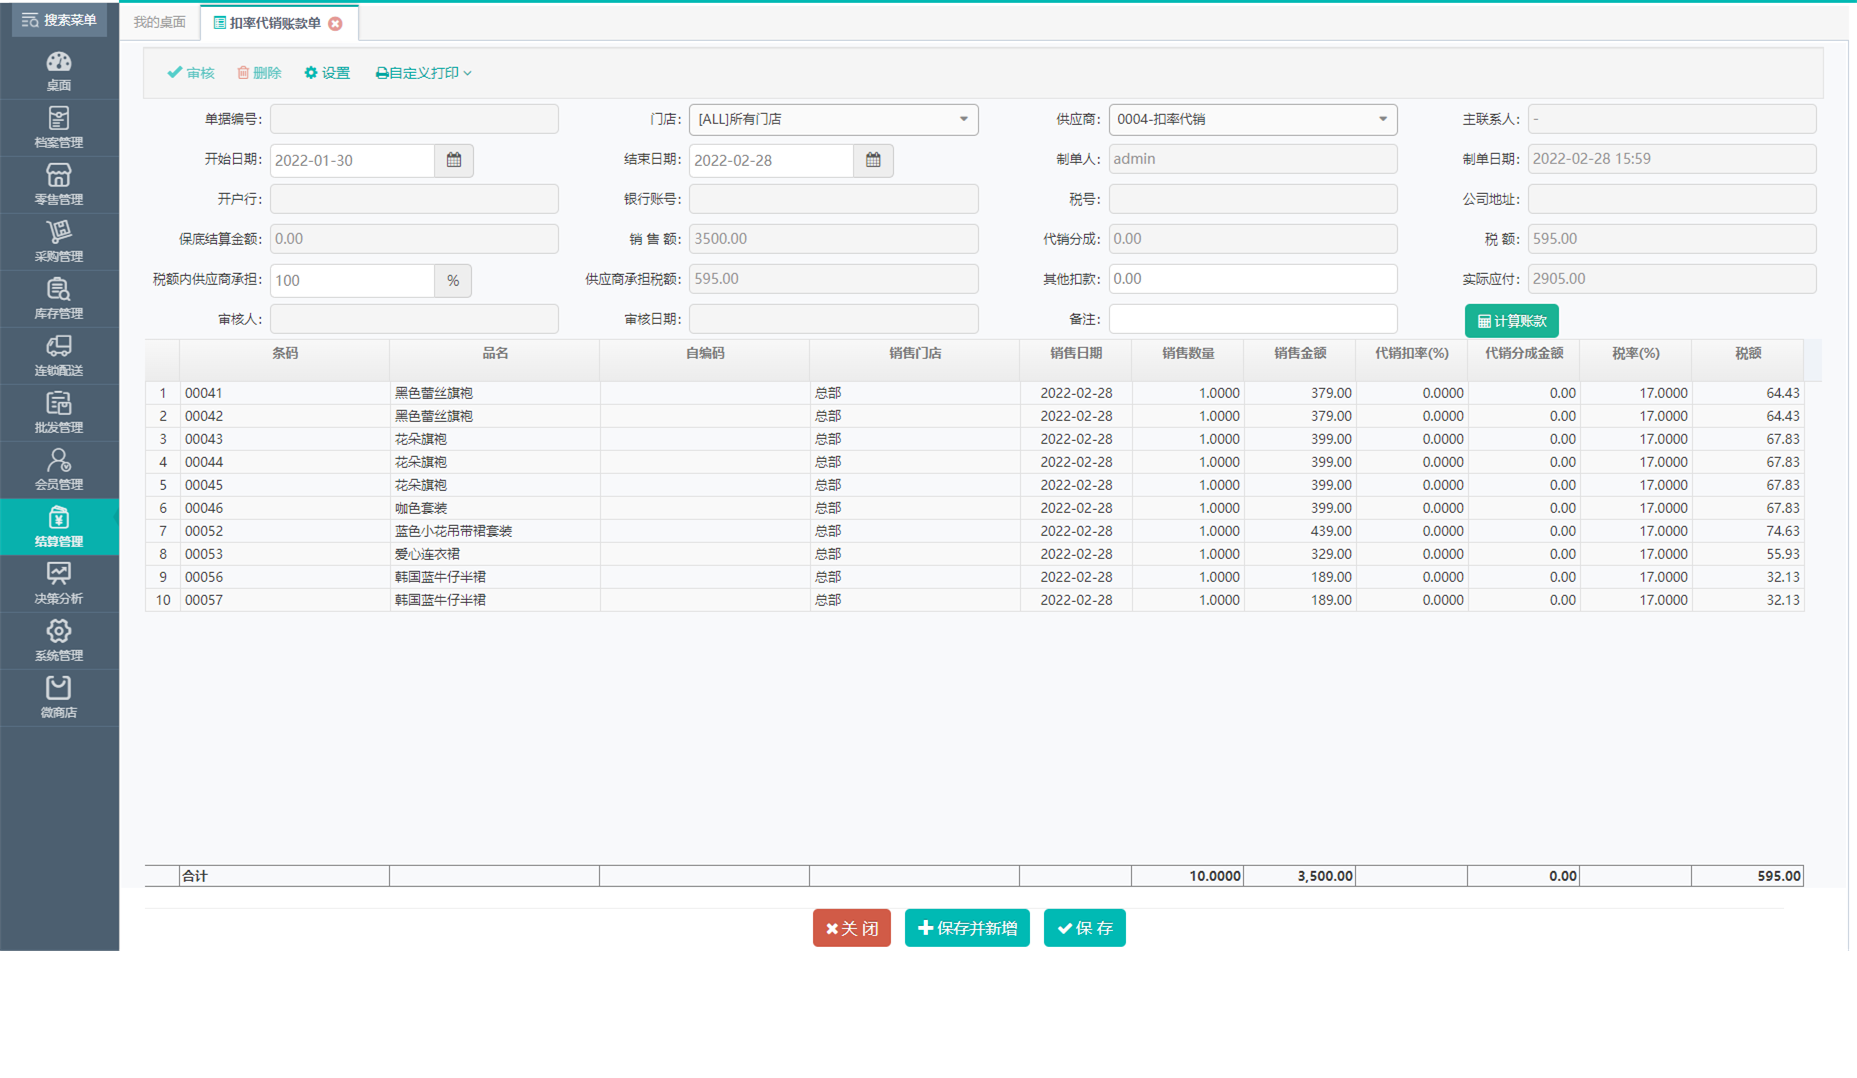This screenshot has height=1078, width=1857.
Task: Open 零售管理 sidebar module
Action: pos(59,185)
